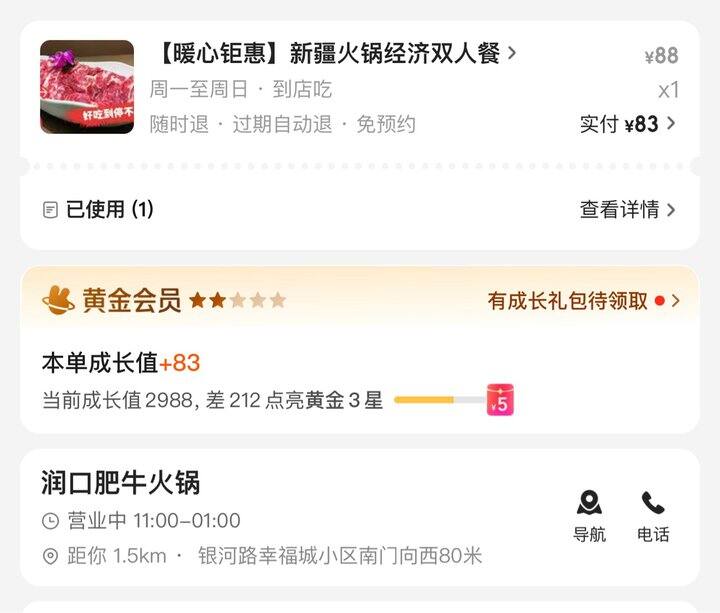Open the 润口肥牛火锅 restaurant page
The image size is (720, 613).
pos(121,483)
